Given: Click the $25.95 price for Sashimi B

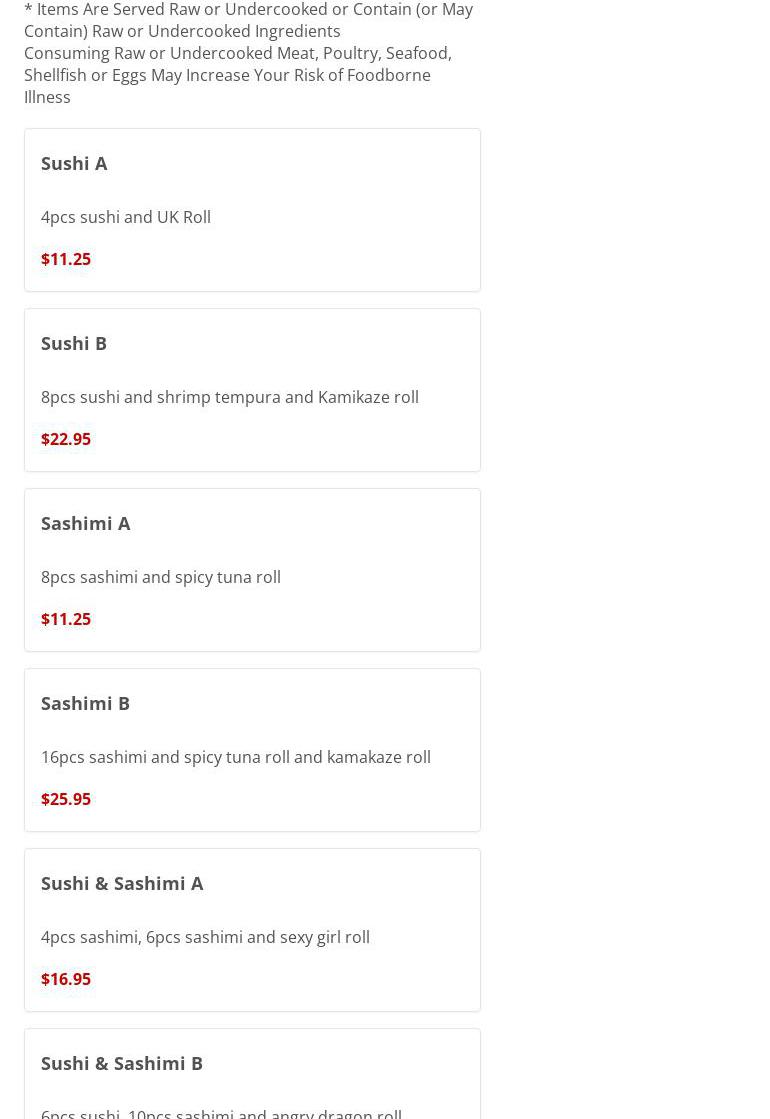Looking at the screenshot, I should point(66,799).
